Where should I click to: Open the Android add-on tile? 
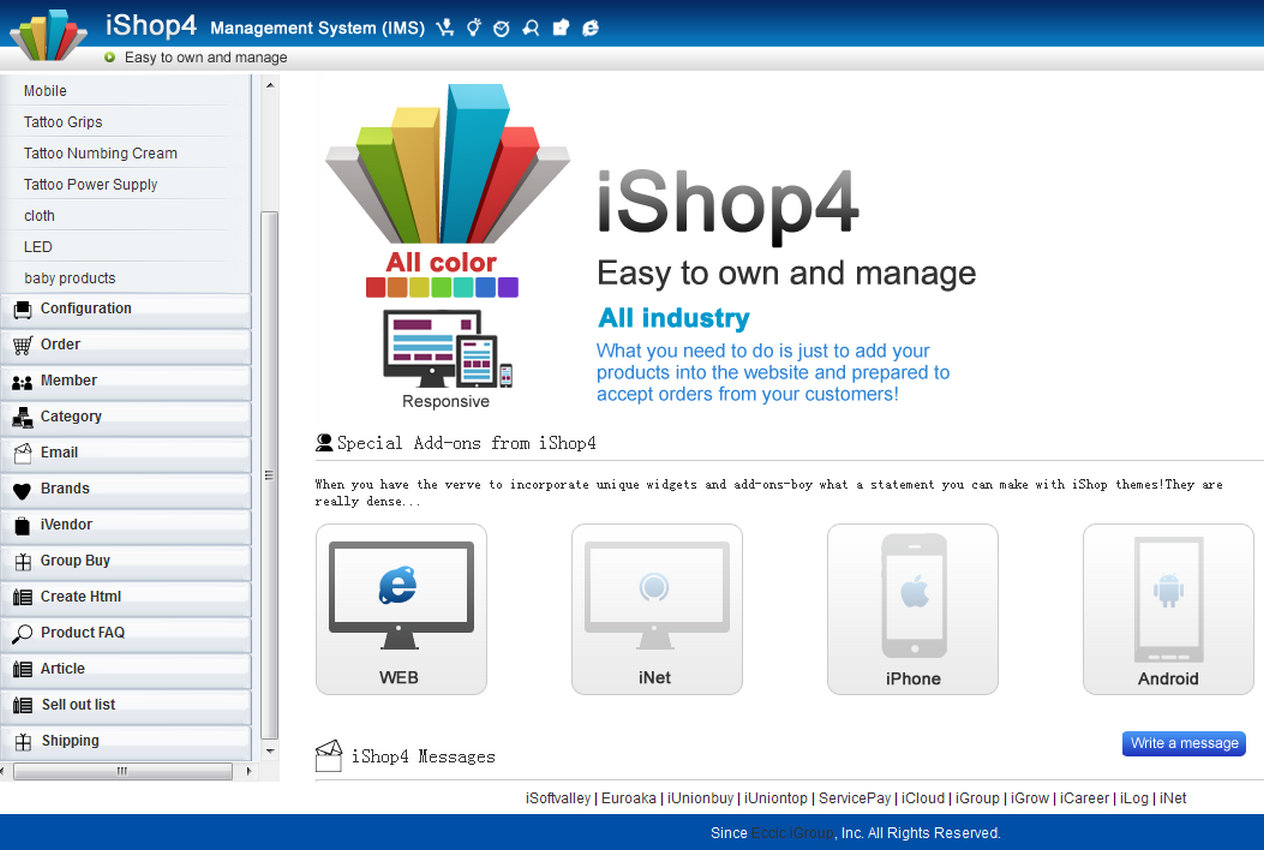point(1168,609)
